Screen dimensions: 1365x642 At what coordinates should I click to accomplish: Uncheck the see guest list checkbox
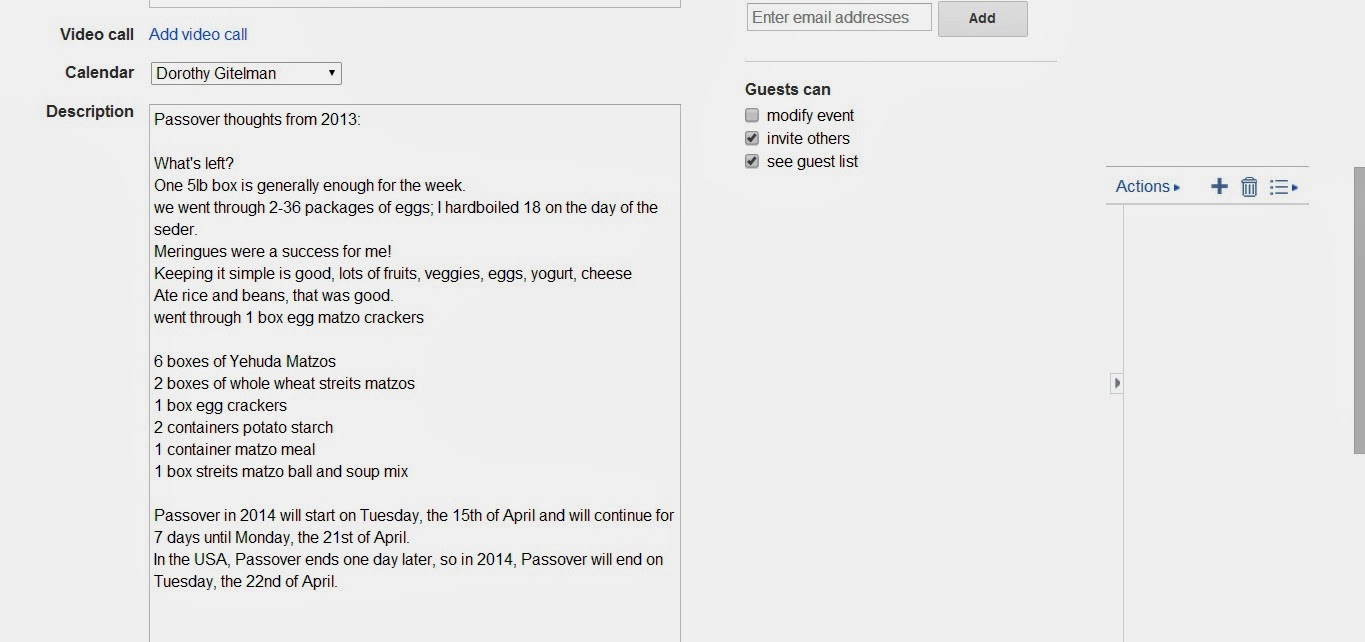[752, 161]
